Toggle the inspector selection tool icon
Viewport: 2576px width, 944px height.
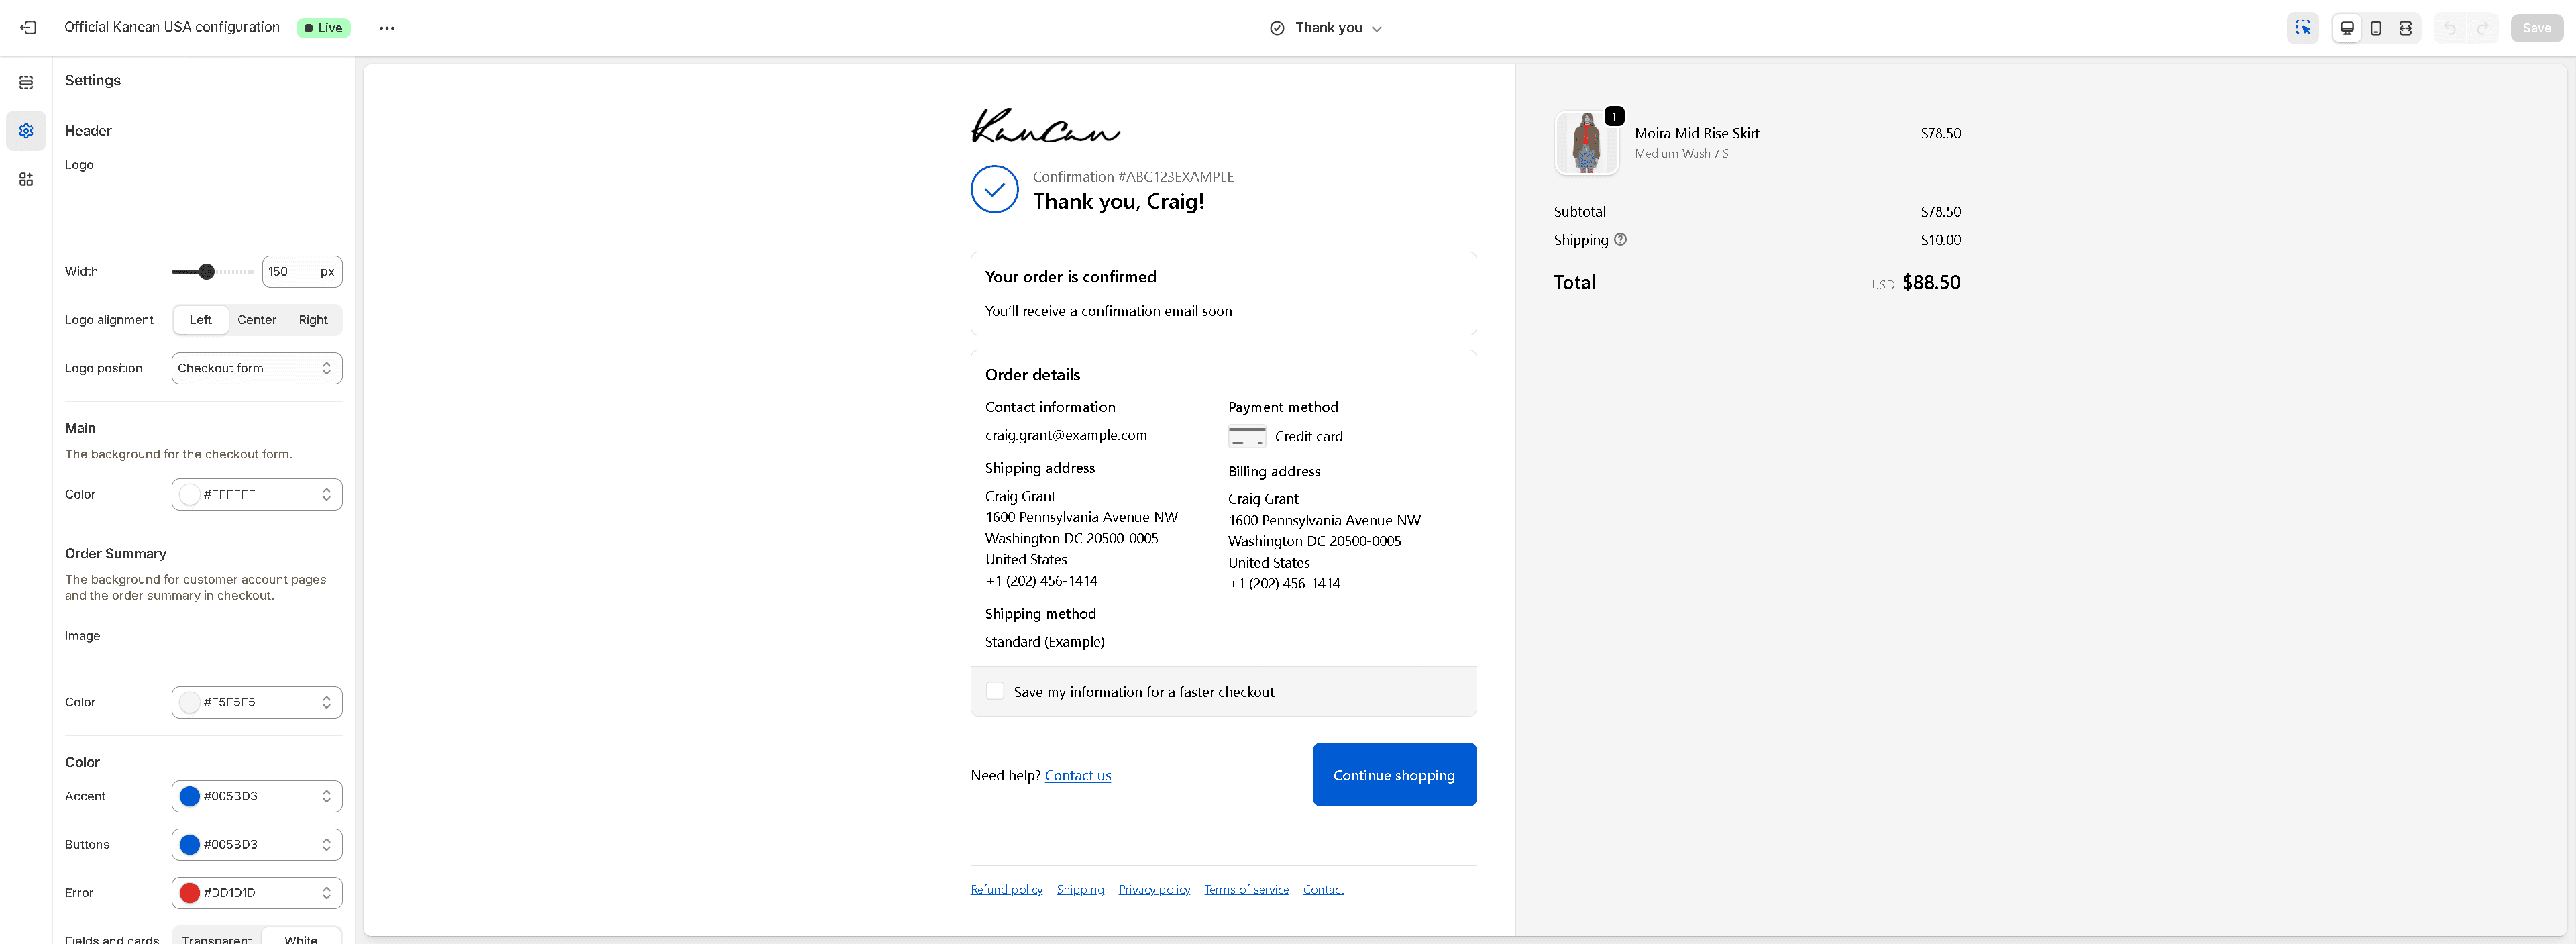pyautogui.click(x=2303, y=28)
